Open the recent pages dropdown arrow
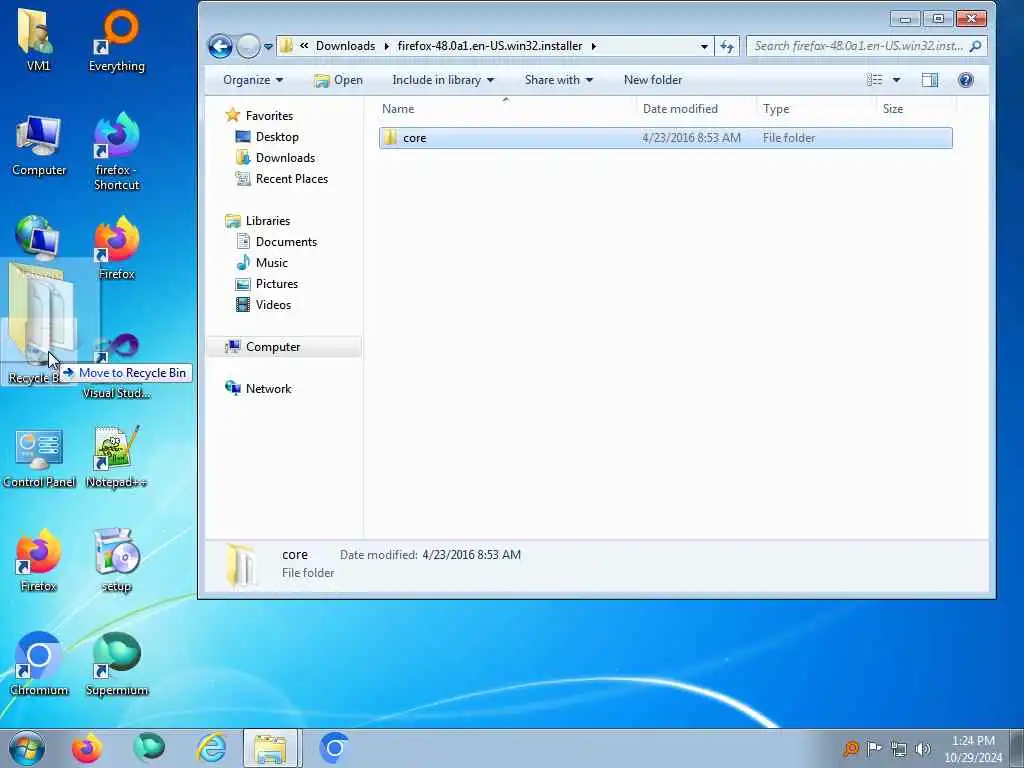The height and width of the screenshot is (768, 1024). click(x=268, y=47)
